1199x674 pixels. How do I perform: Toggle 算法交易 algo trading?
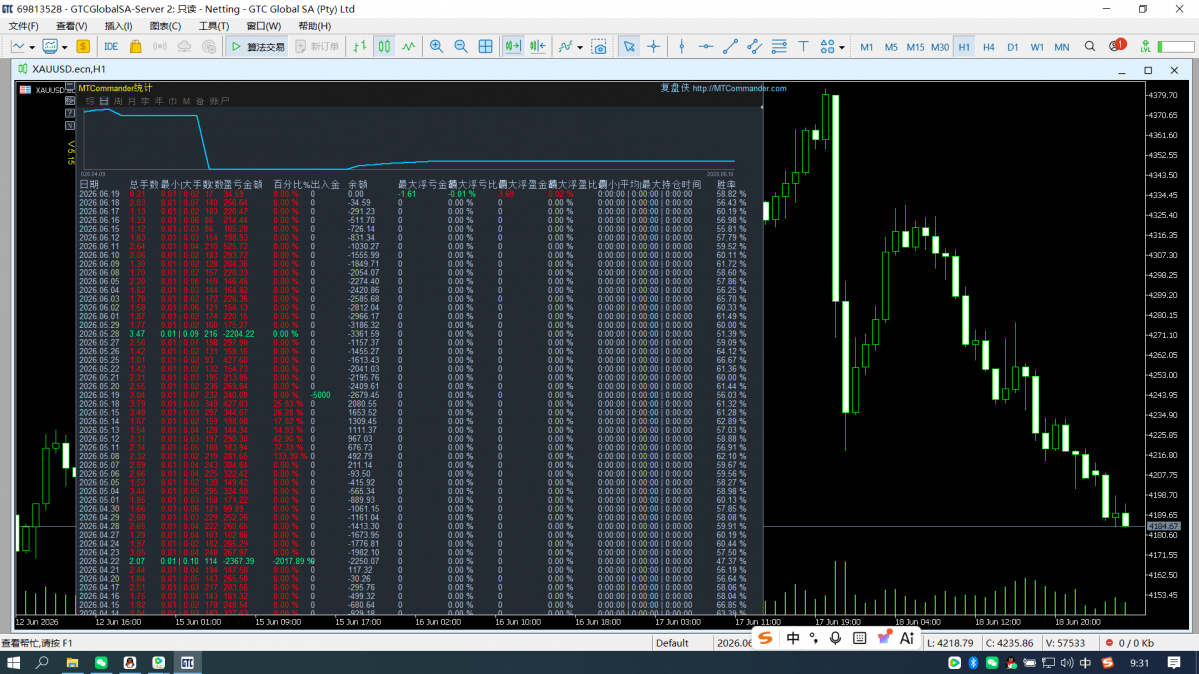point(257,47)
